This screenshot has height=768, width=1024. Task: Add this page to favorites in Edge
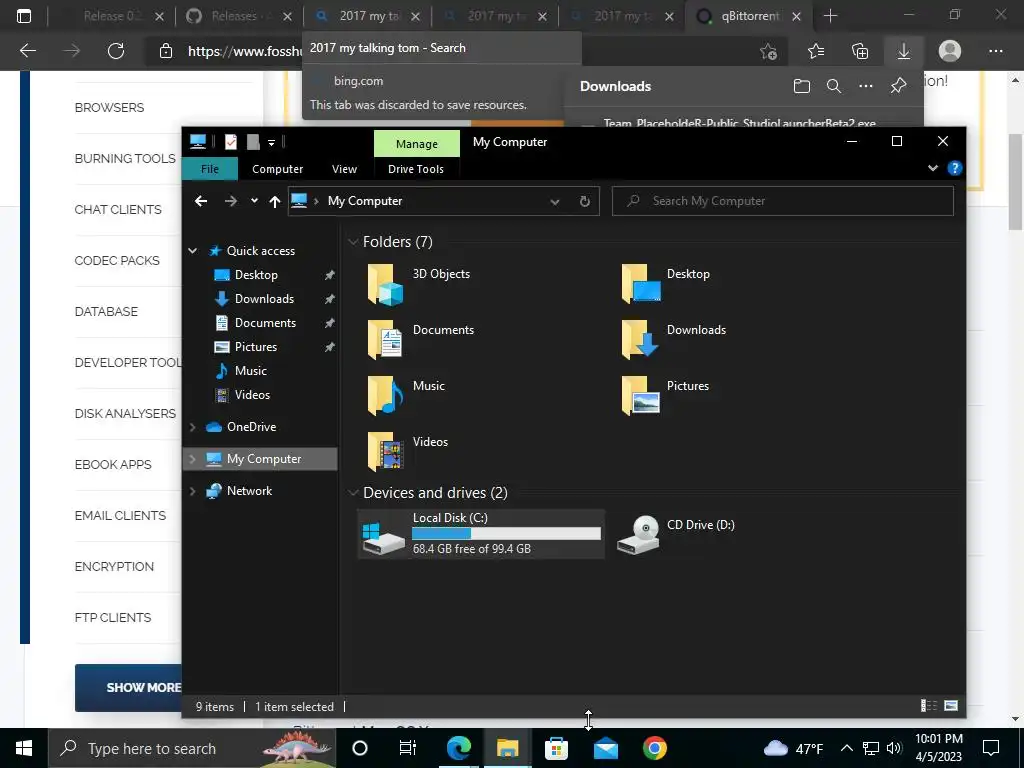click(769, 51)
